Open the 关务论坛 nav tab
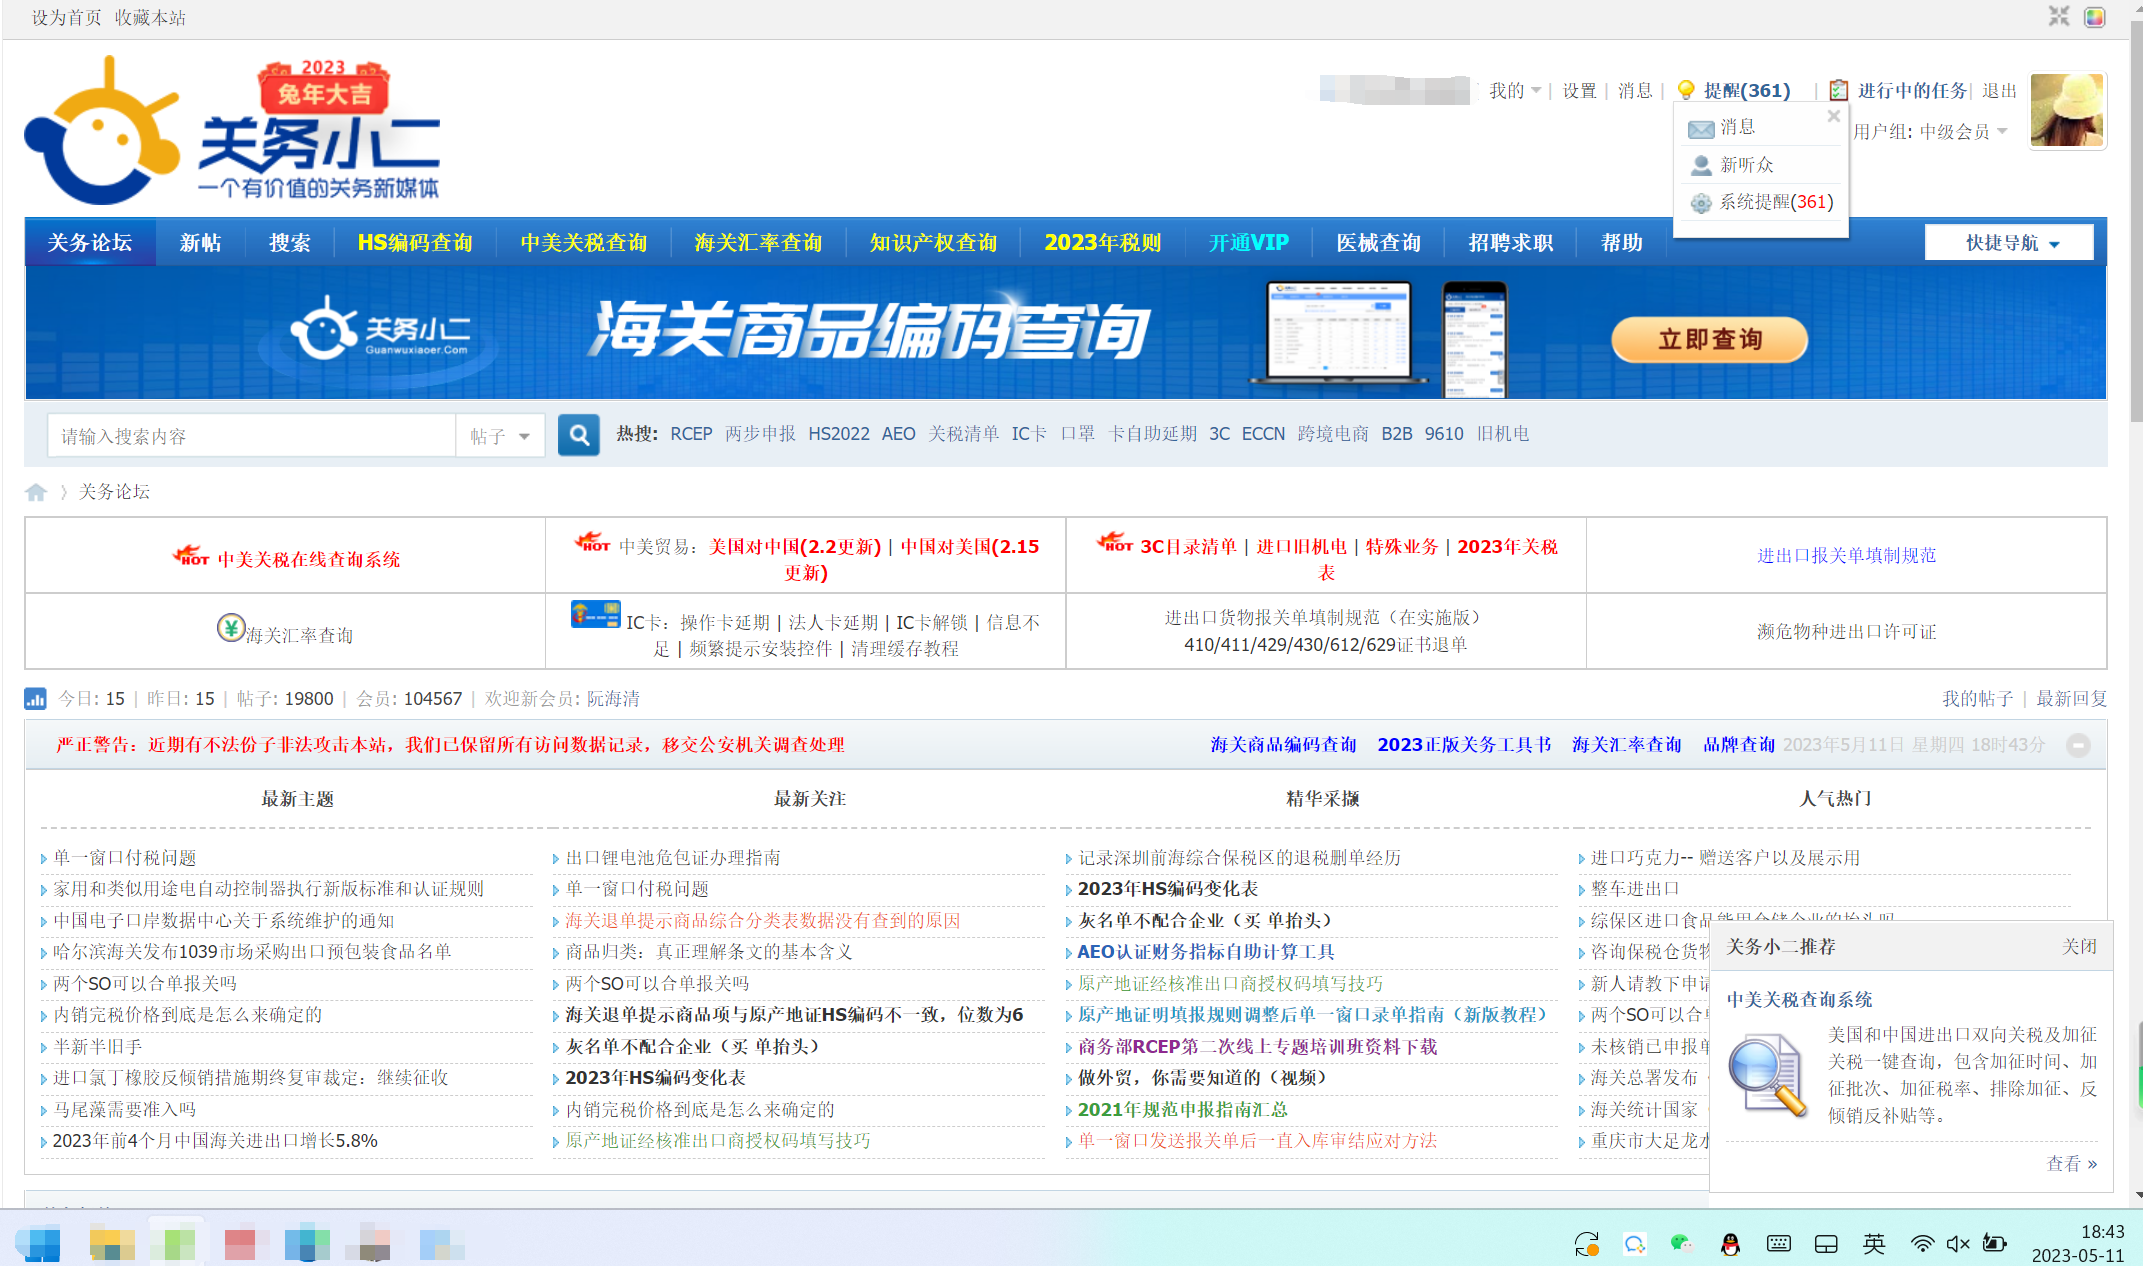2143x1266 pixels. point(90,243)
